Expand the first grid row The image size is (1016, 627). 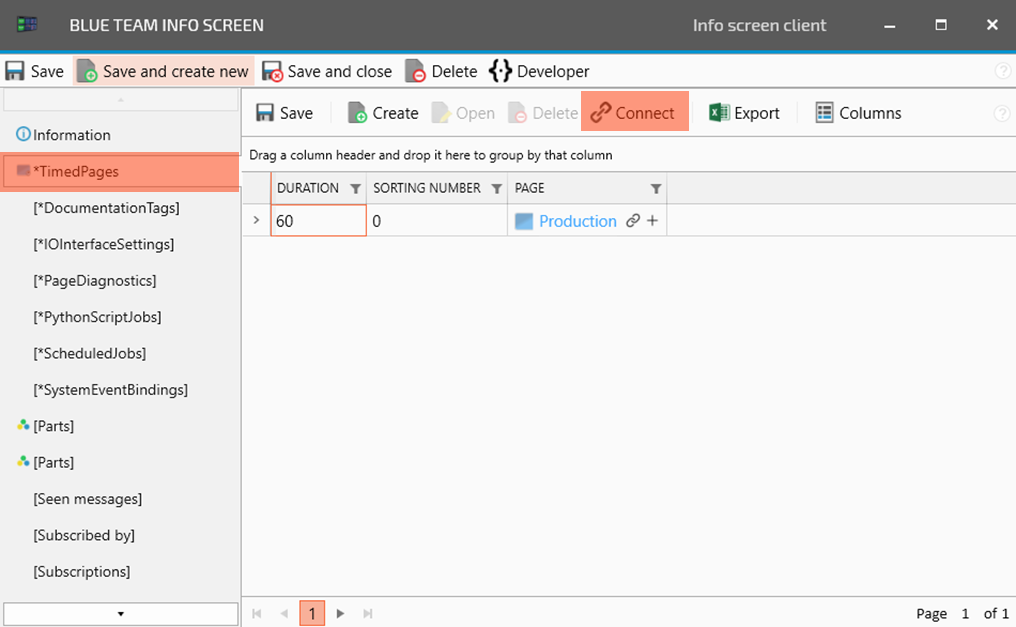[x=256, y=221]
